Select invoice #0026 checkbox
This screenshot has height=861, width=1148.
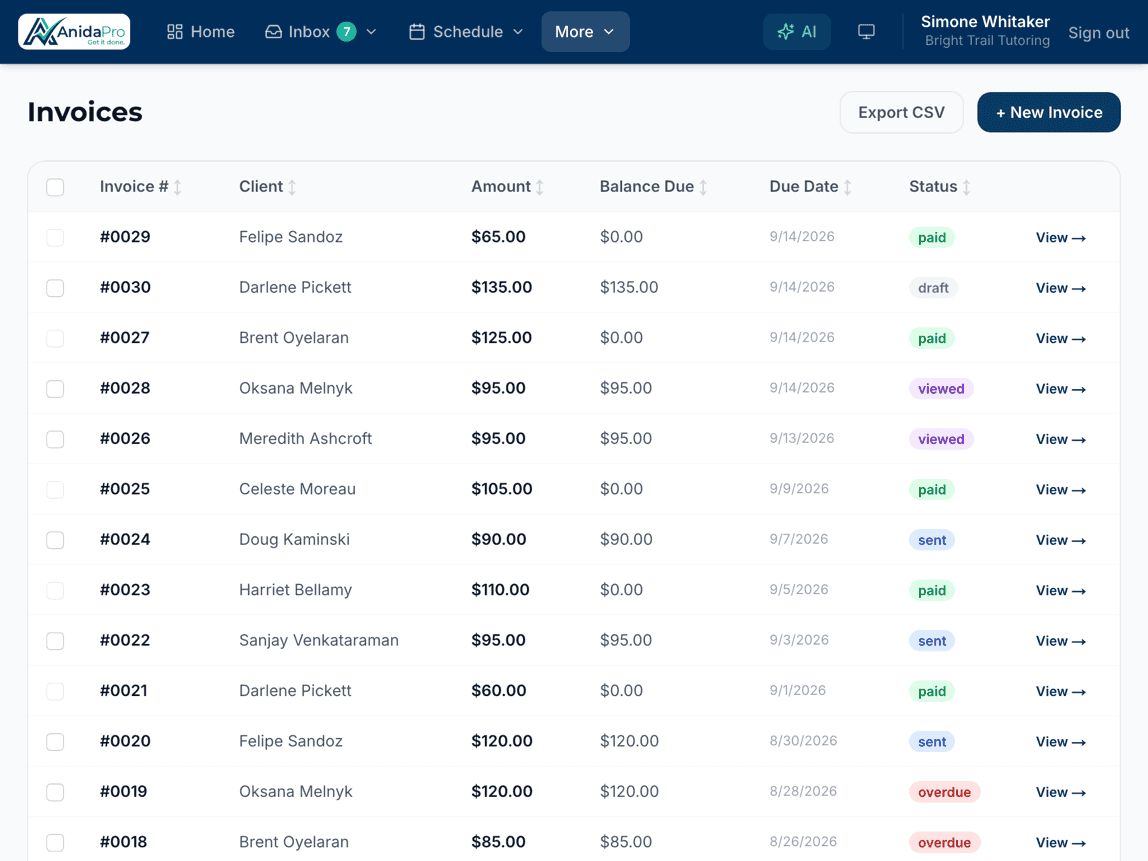(55, 439)
